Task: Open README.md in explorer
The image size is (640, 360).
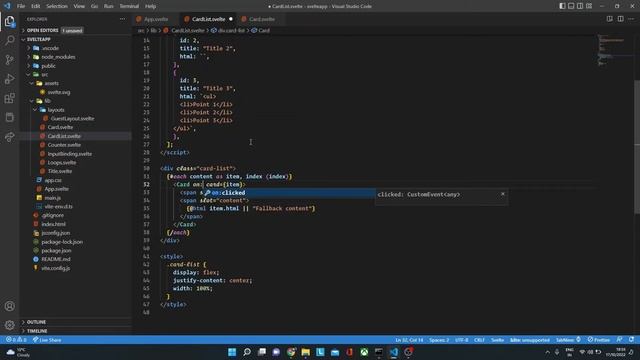Action: pos(56,259)
